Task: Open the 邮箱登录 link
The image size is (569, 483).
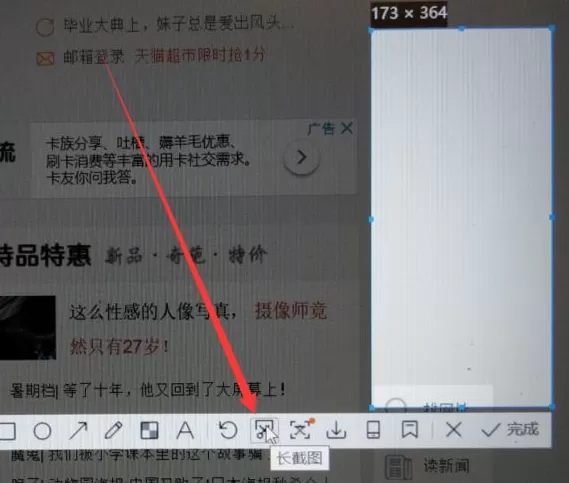Action: click(94, 57)
